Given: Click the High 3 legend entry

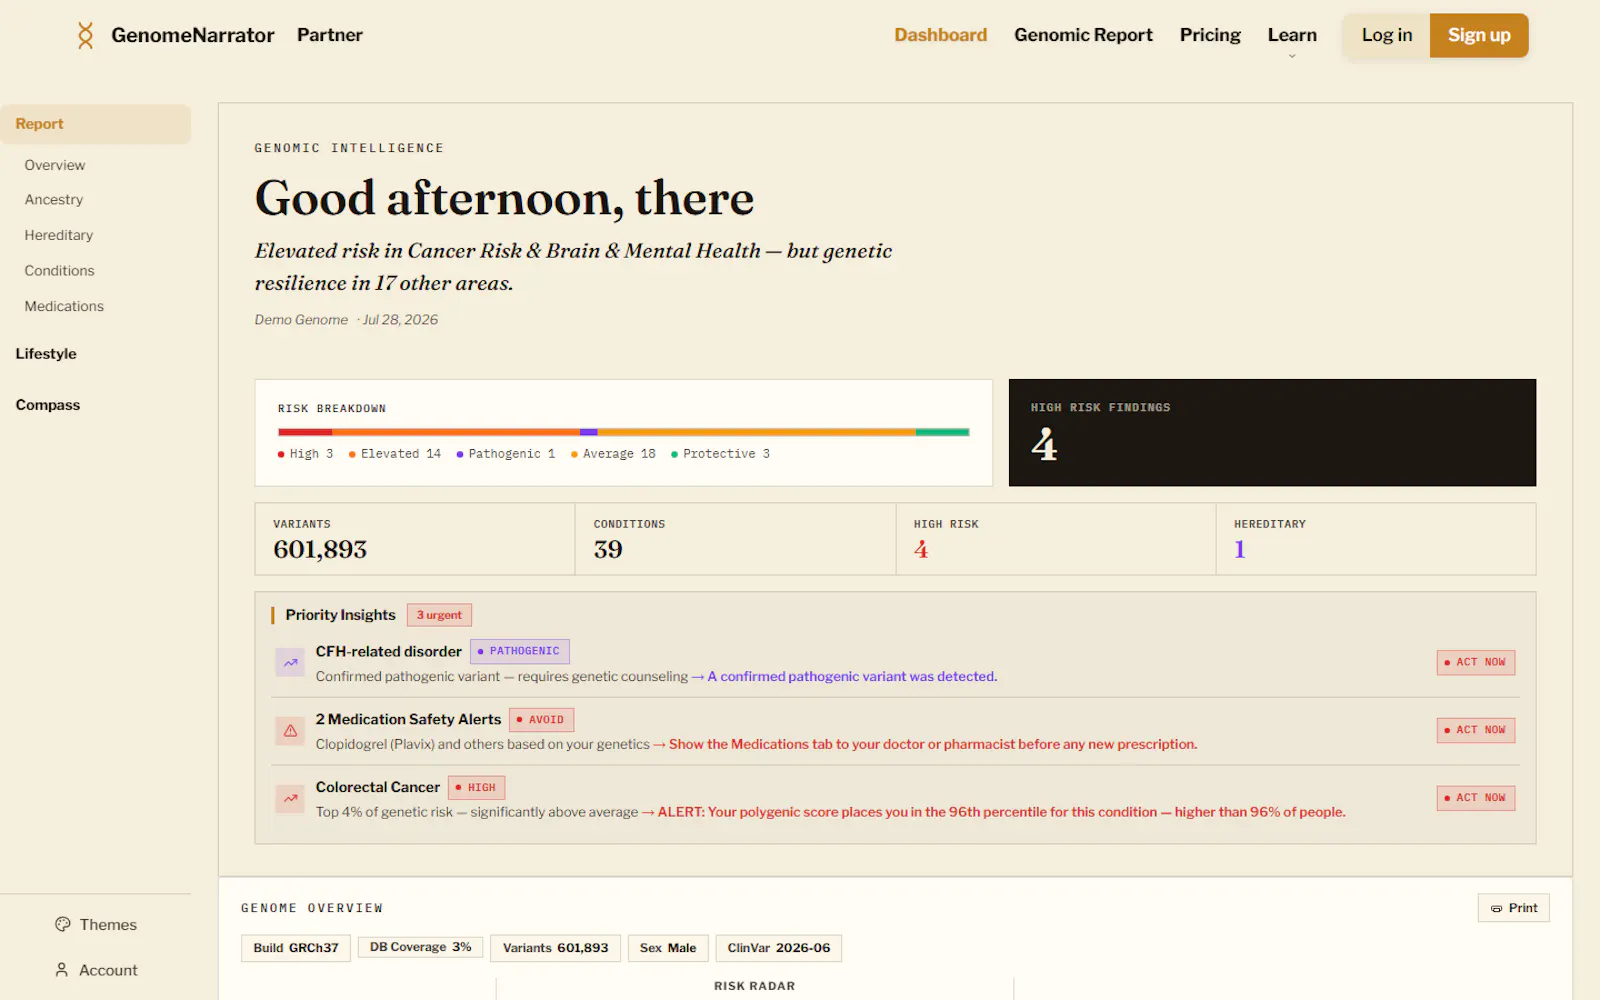Looking at the screenshot, I should [306, 454].
